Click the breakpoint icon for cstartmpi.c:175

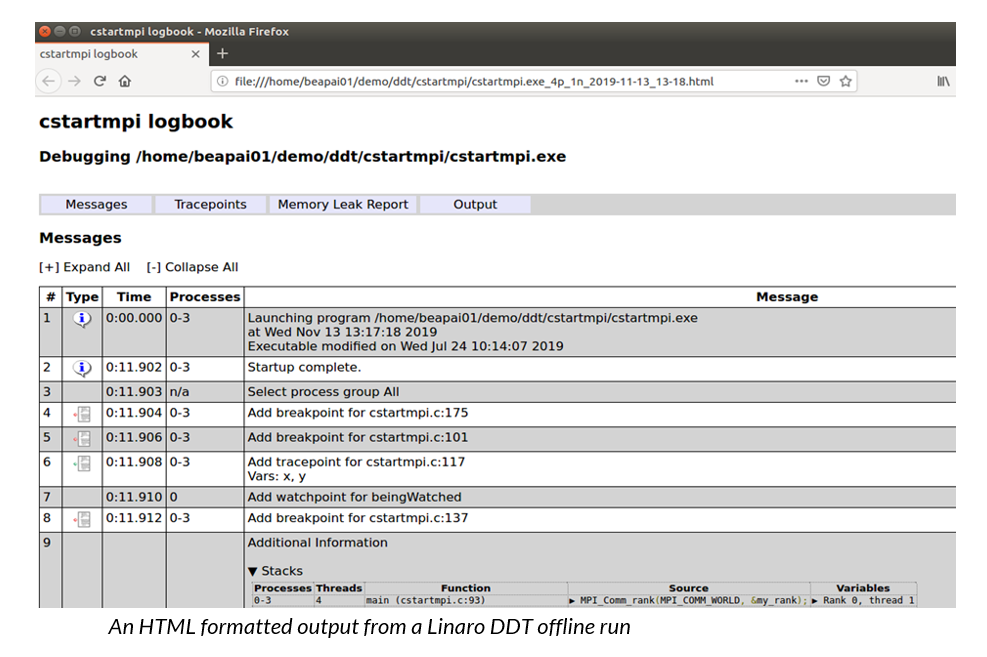tap(81, 413)
